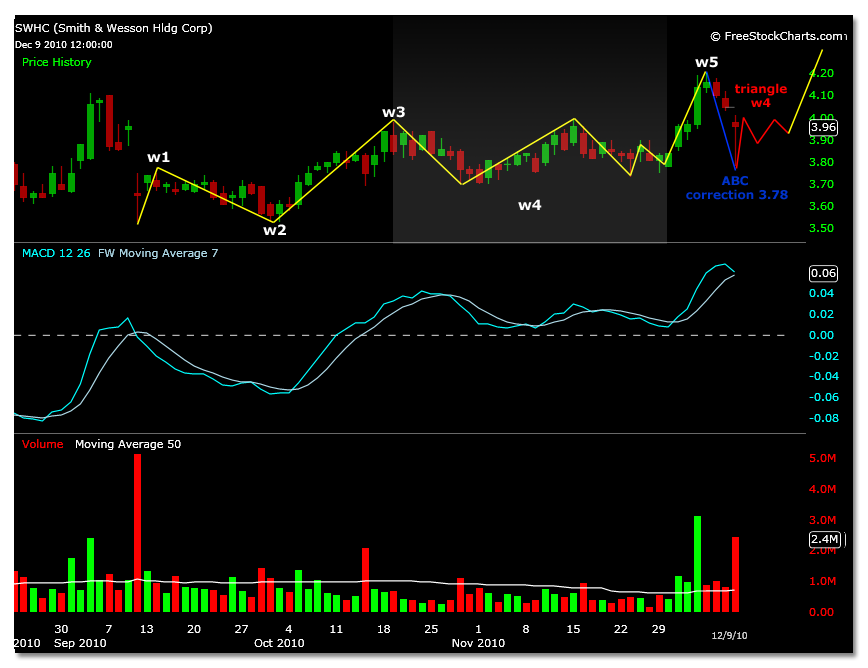Click the volume value tag 2.4M
This screenshot has height=668, width=868.
pyautogui.click(x=823, y=540)
